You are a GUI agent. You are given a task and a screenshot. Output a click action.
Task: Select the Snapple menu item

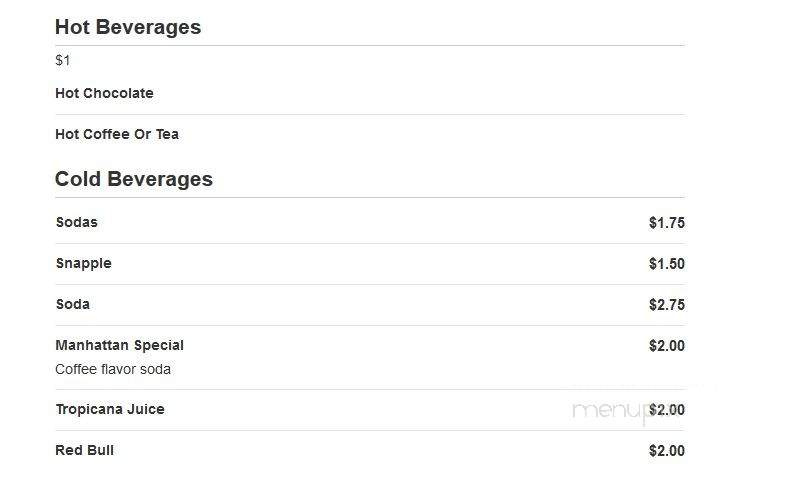(84, 264)
